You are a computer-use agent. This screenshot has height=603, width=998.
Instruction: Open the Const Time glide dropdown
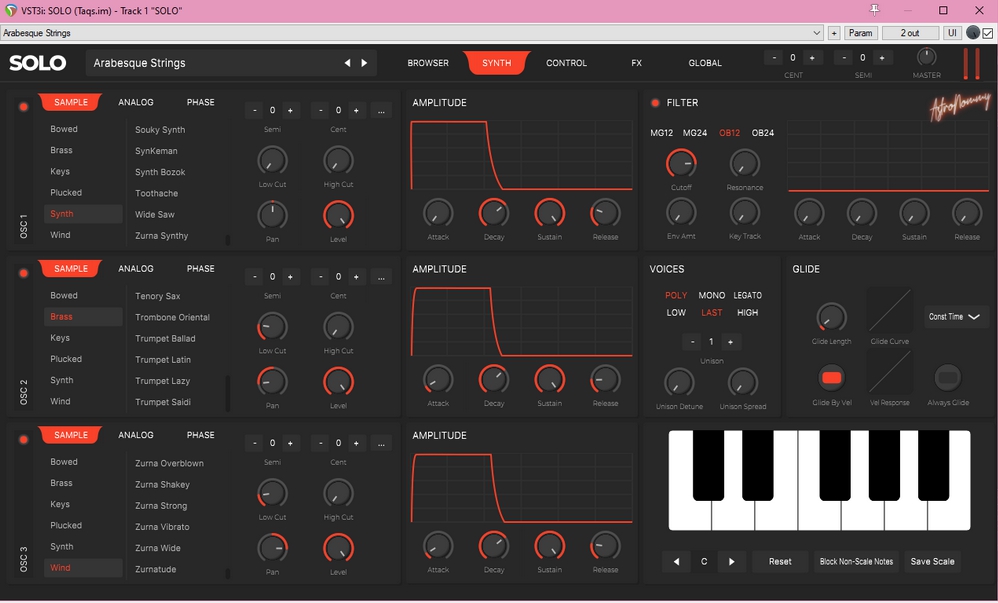[955, 316]
